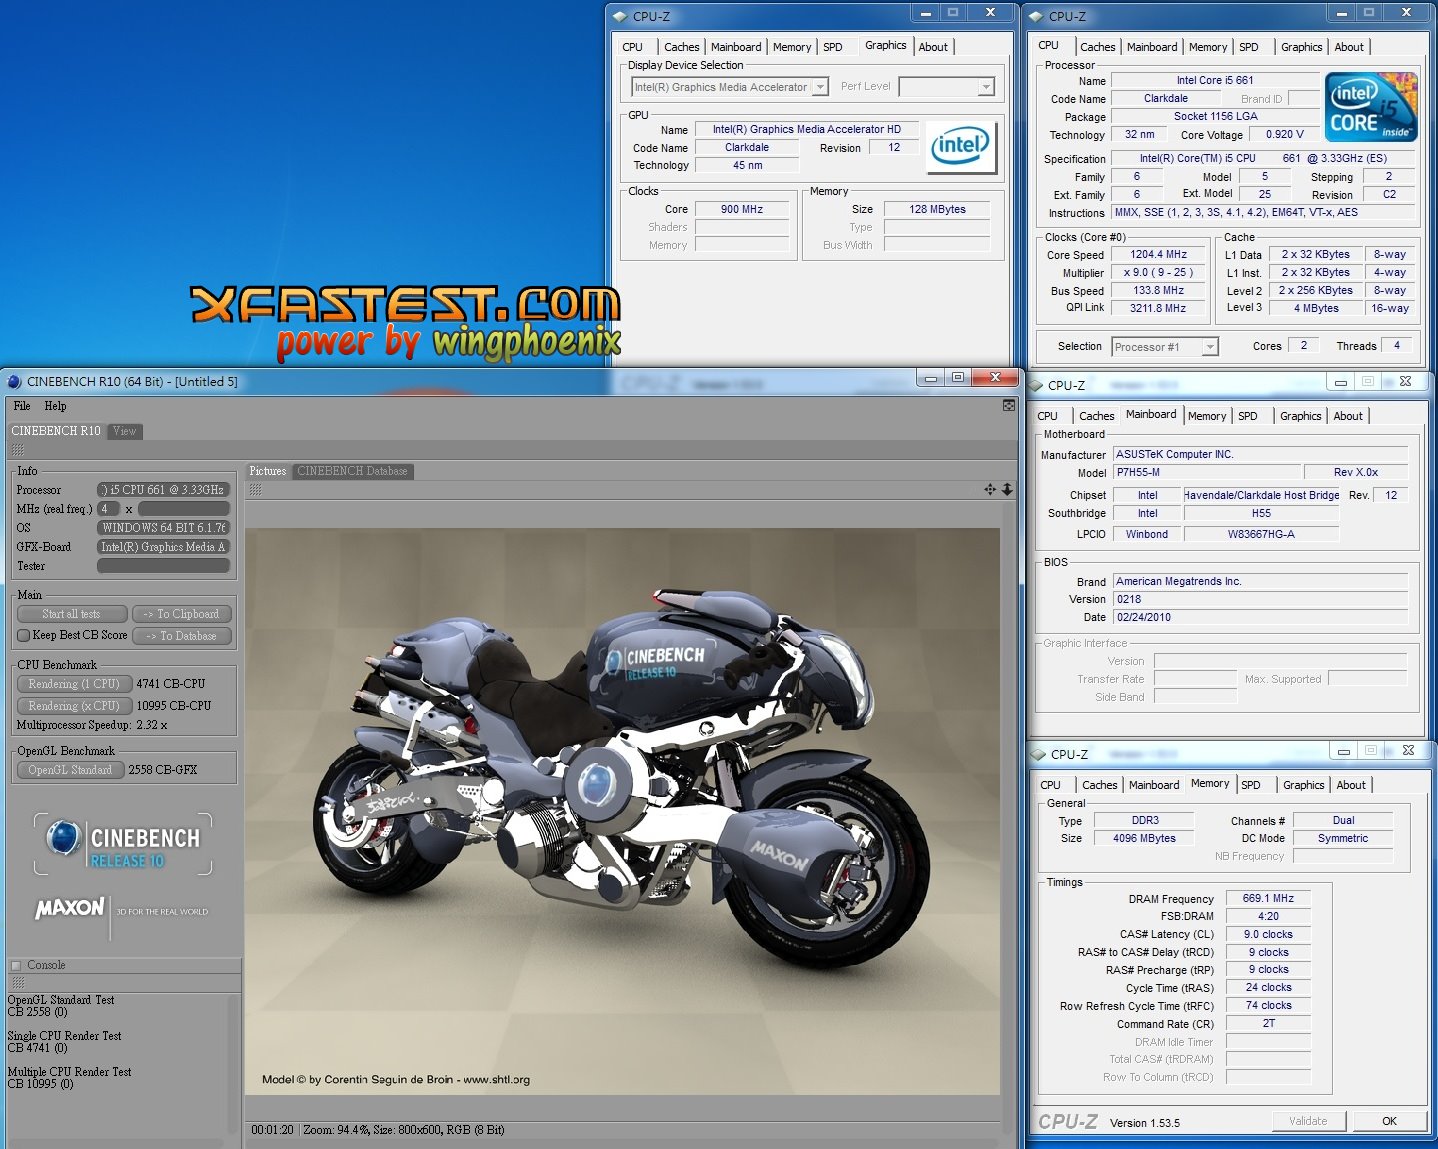Toggle the Console checkbox
The height and width of the screenshot is (1149, 1438).
[x=16, y=965]
